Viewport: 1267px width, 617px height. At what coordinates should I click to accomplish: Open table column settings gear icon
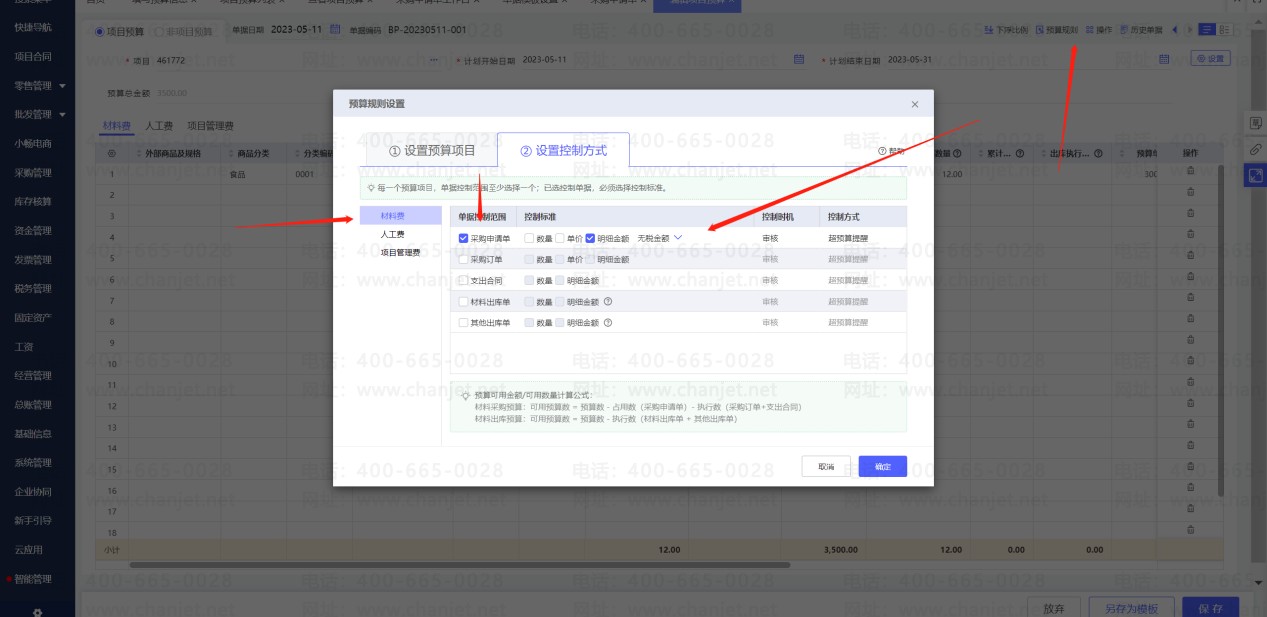pyautogui.click(x=111, y=153)
